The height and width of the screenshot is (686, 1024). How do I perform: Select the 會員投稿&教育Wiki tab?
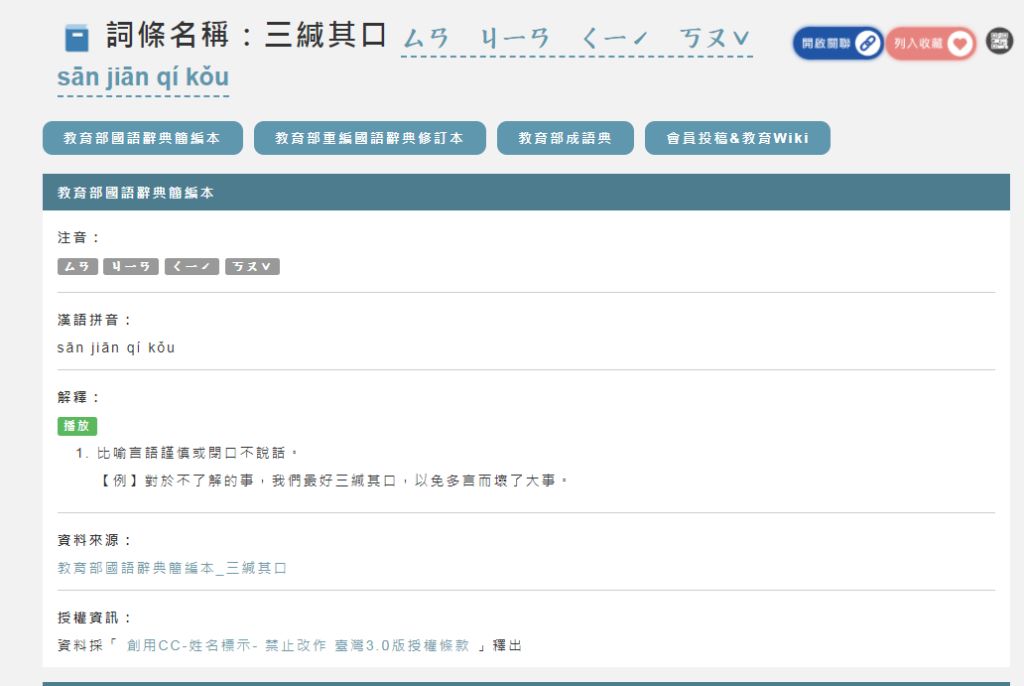737,139
